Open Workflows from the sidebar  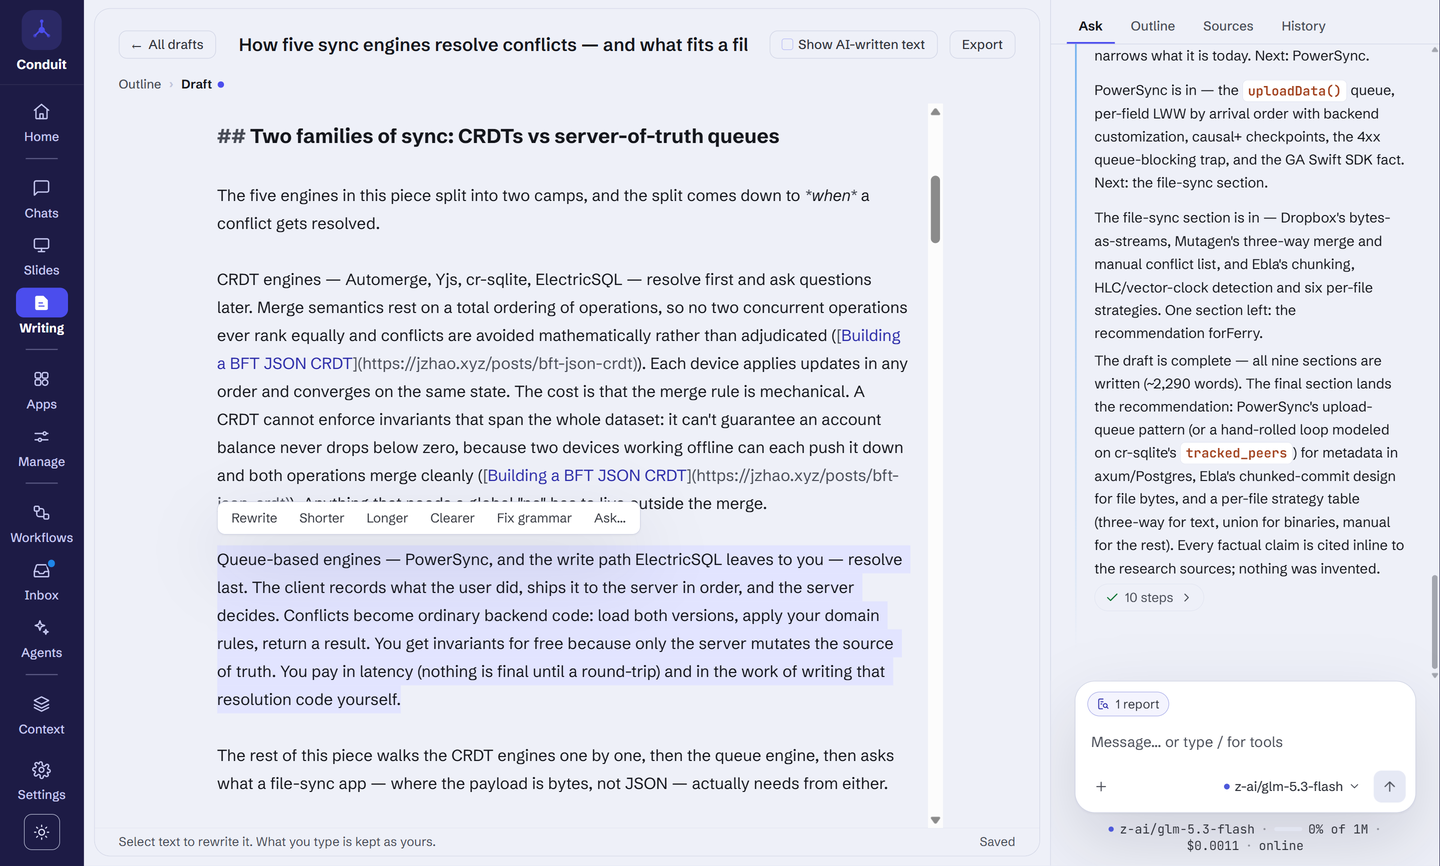[x=41, y=524]
